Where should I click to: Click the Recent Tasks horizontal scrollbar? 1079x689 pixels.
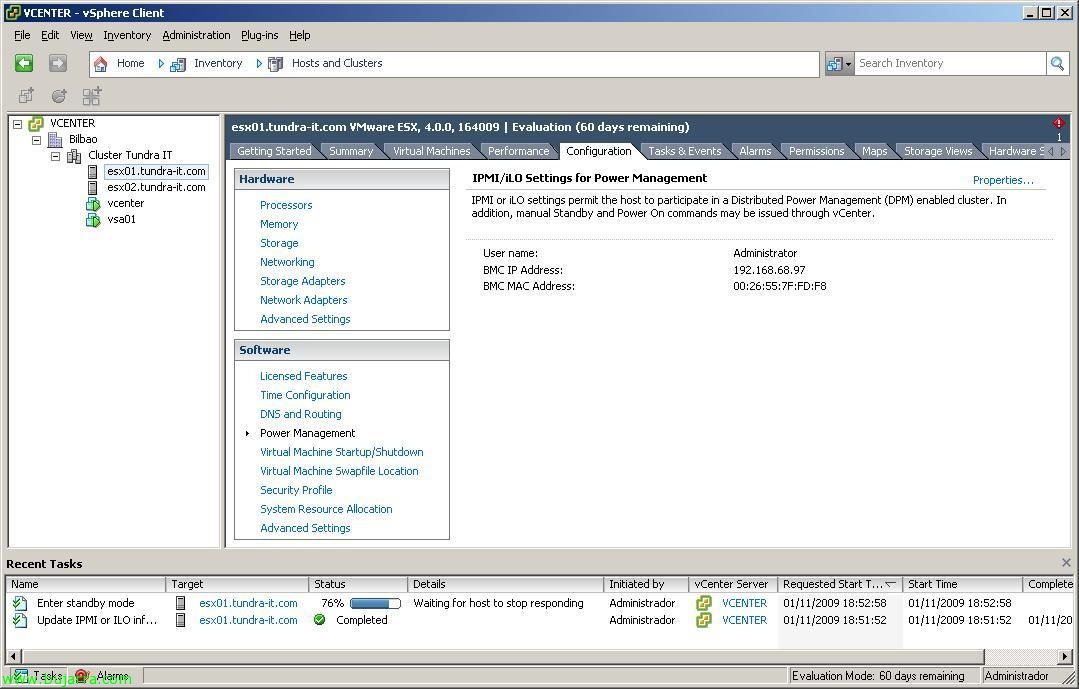(503, 656)
